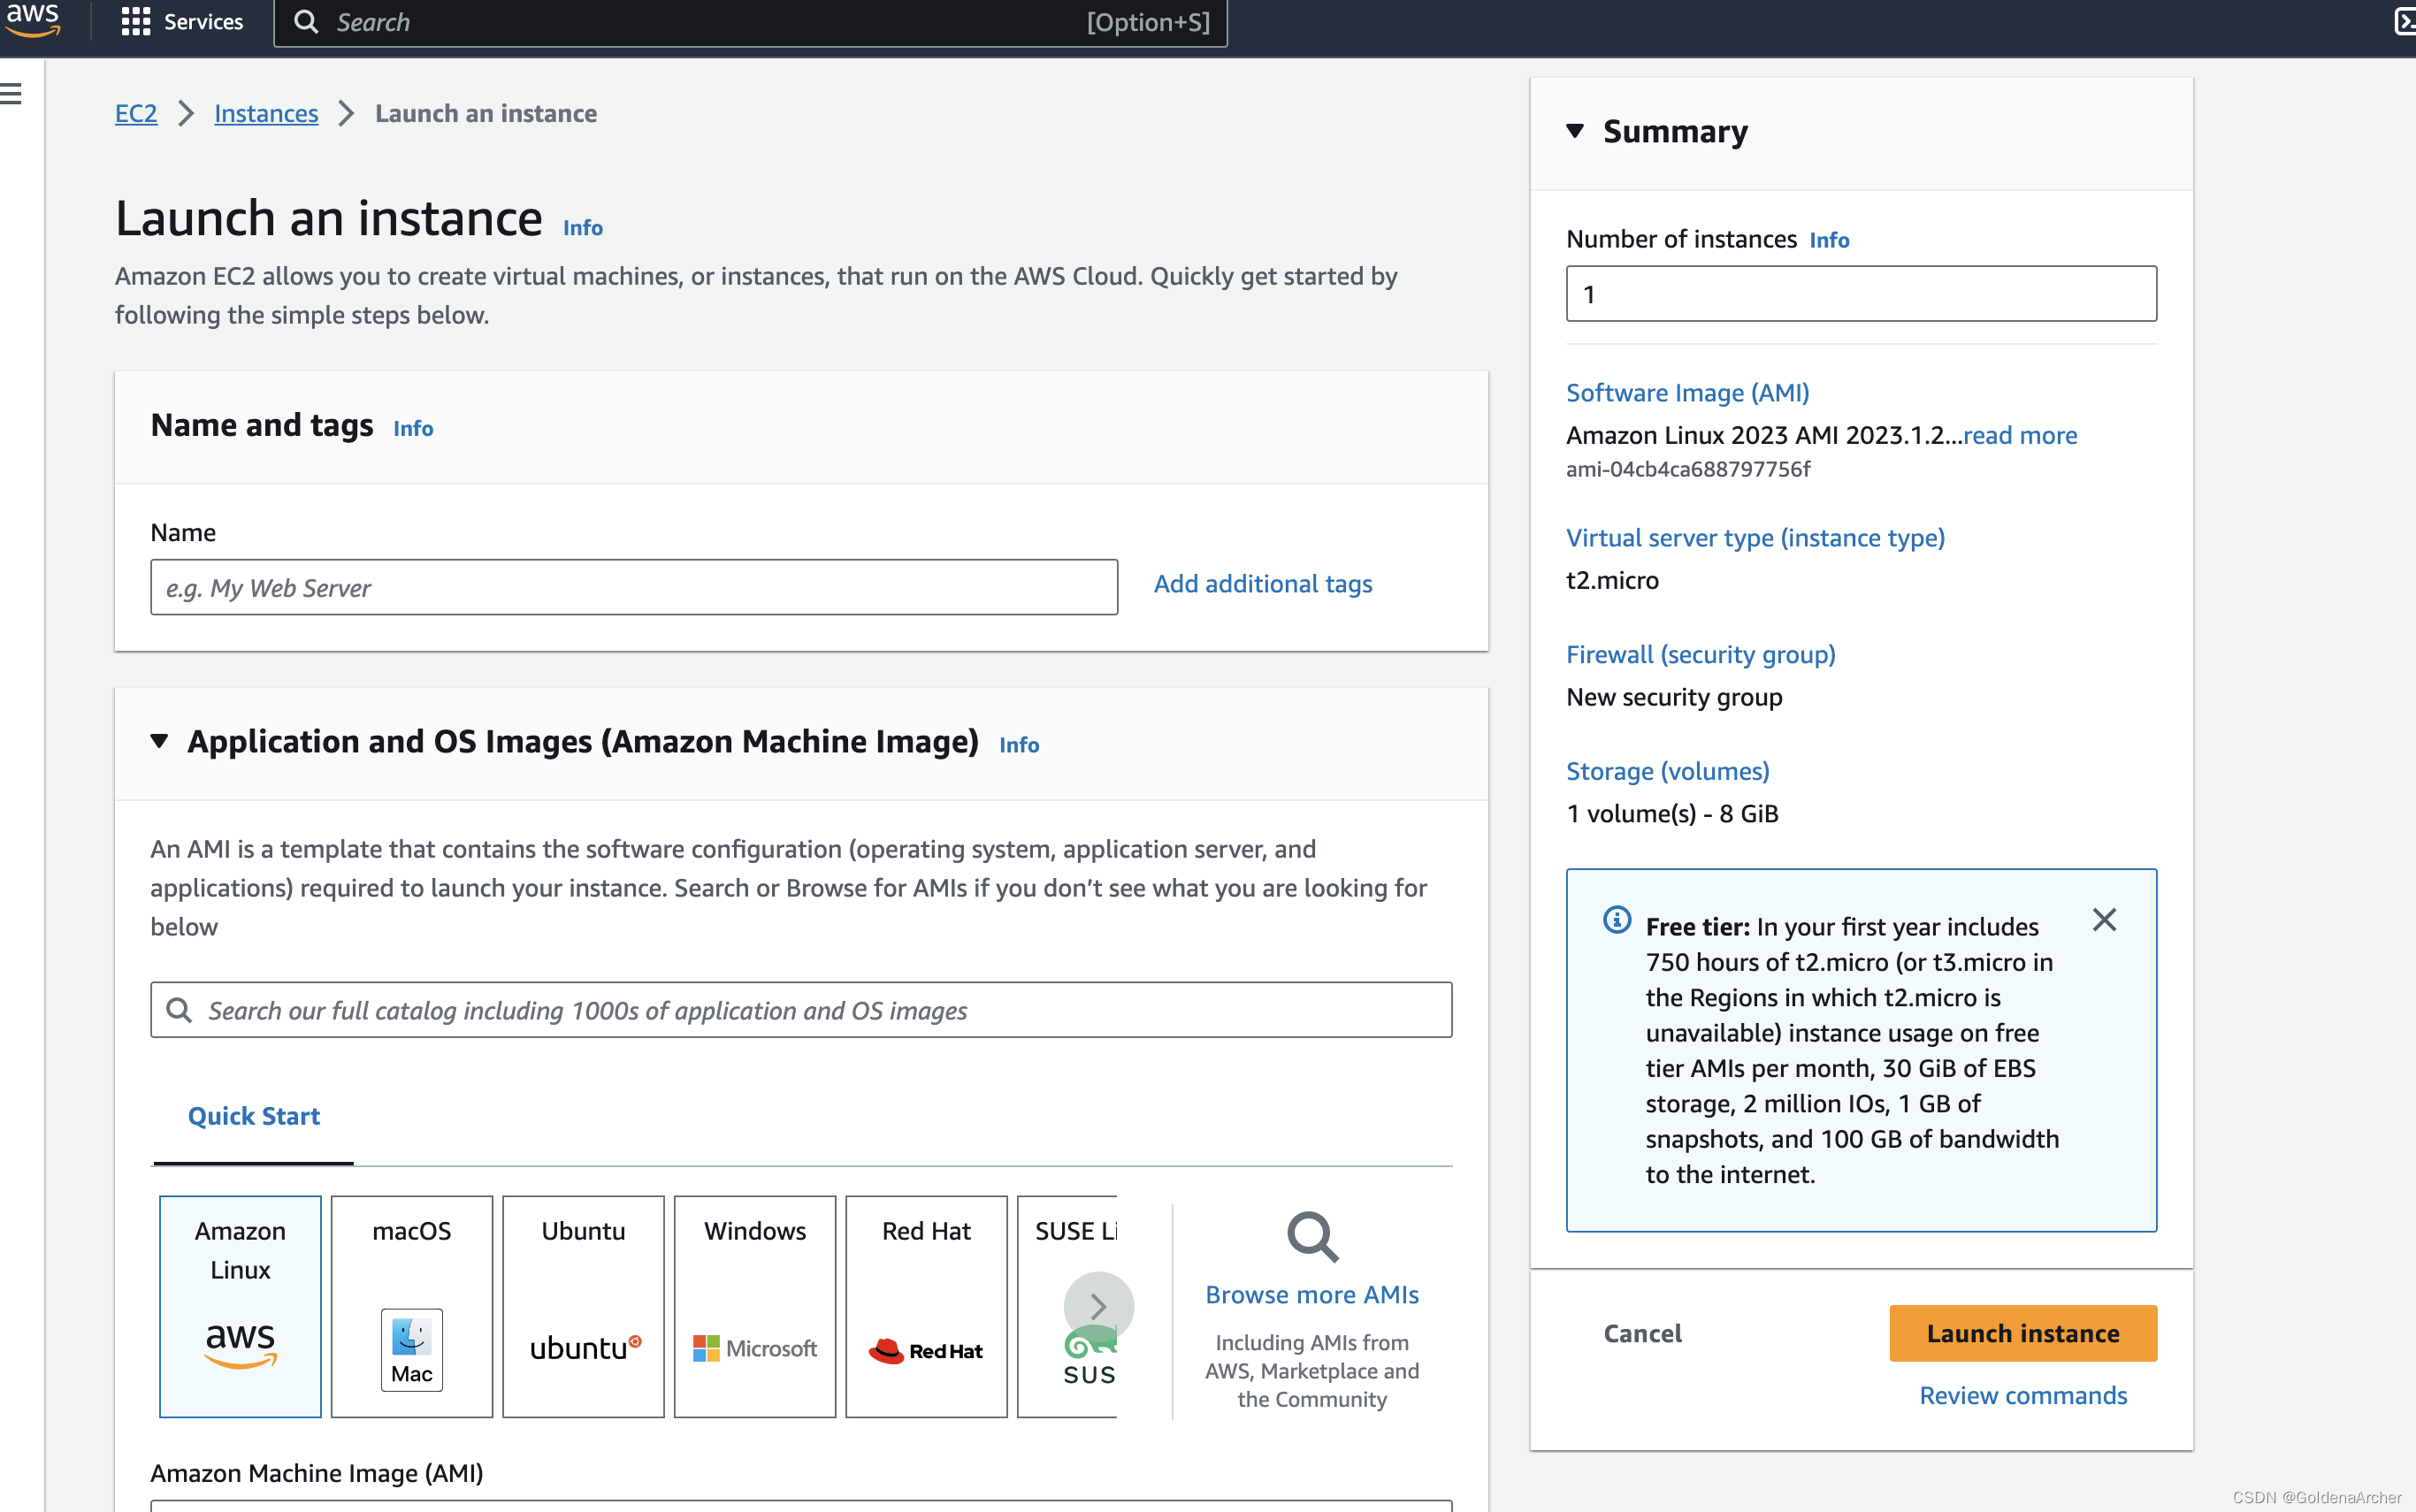Open Info next to Name and tags
Image resolution: width=2416 pixels, height=1512 pixels.
413,428
